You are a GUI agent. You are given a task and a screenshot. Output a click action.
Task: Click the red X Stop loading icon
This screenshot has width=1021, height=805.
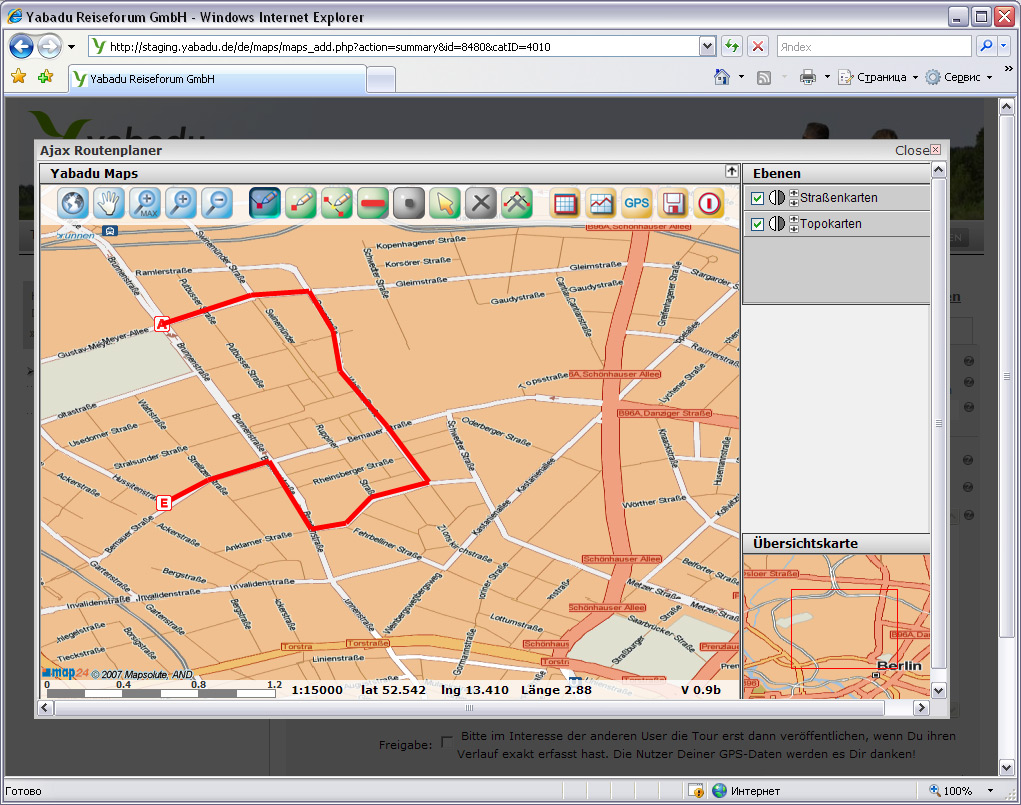[758, 46]
